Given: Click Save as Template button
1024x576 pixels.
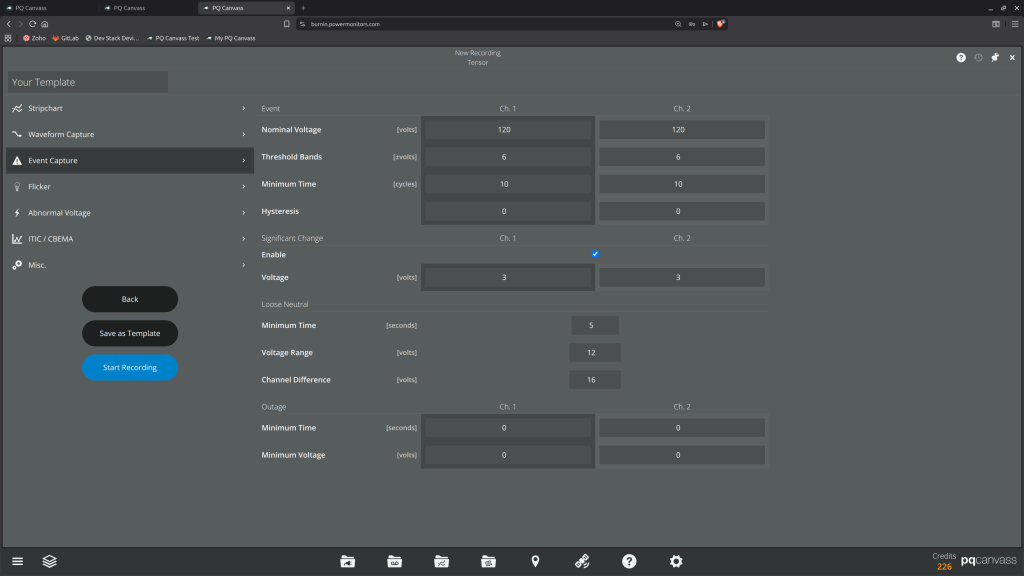Looking at the screenshot, I should (130, 333).
